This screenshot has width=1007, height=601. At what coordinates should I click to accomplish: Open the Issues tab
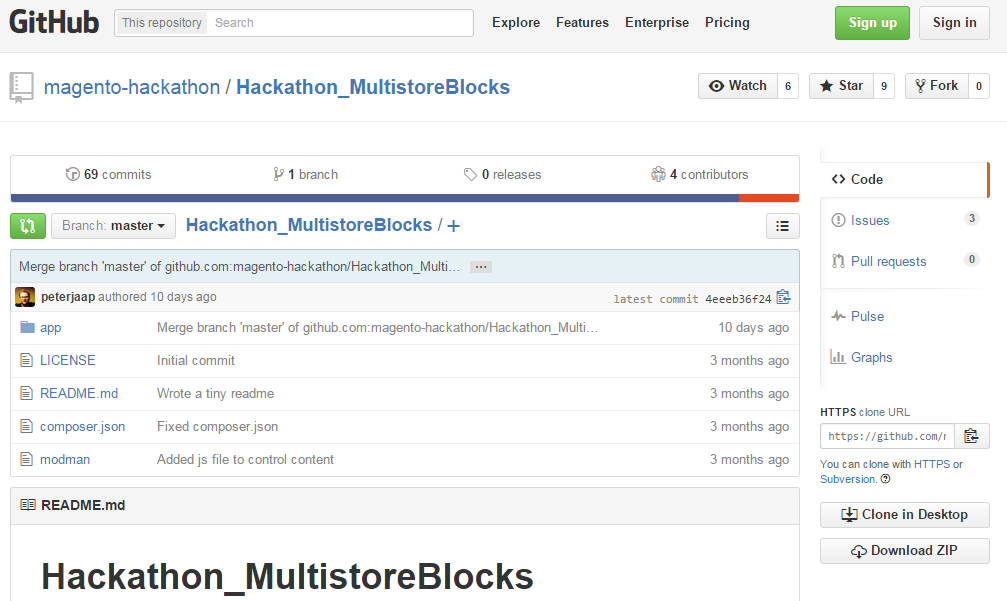[904, 220]
